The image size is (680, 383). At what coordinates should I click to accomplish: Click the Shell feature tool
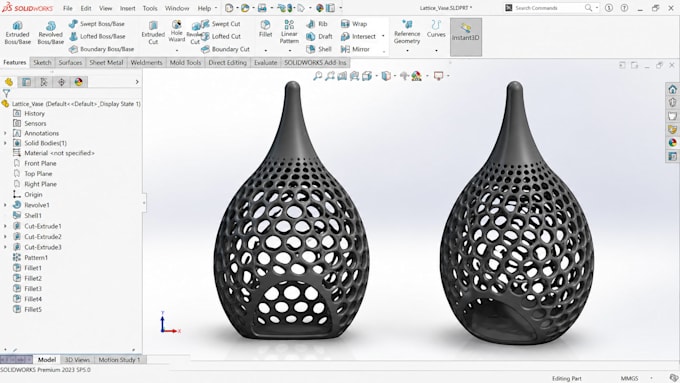tap(319, 49)
